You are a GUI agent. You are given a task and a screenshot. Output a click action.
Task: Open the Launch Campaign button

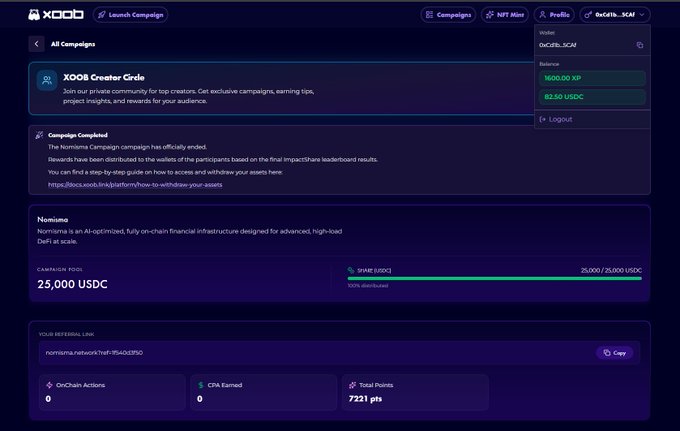(x=131, y=15)
